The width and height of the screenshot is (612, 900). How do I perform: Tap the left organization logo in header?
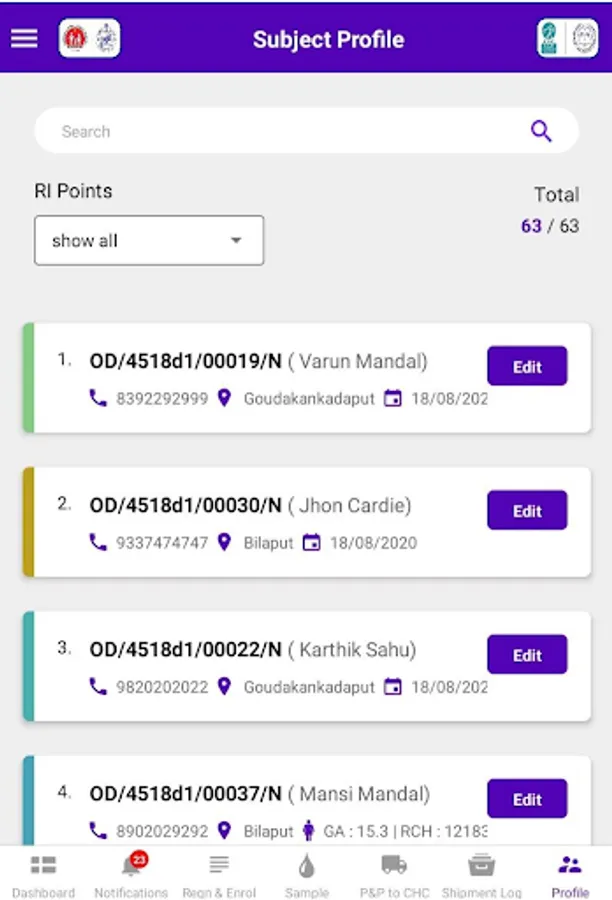tap(90, 39)
